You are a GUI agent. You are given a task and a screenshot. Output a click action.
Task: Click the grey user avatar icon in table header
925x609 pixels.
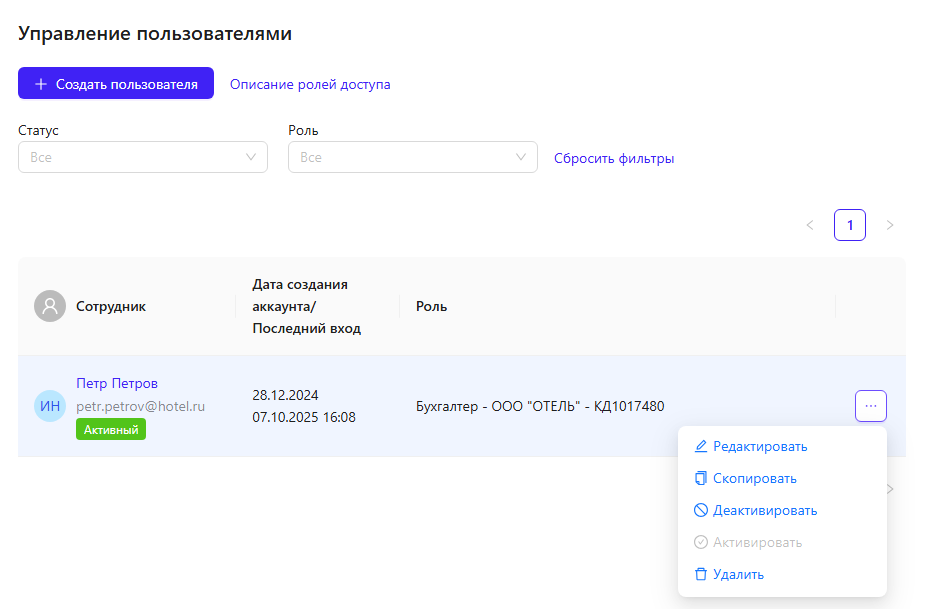(x=50, y=306)
